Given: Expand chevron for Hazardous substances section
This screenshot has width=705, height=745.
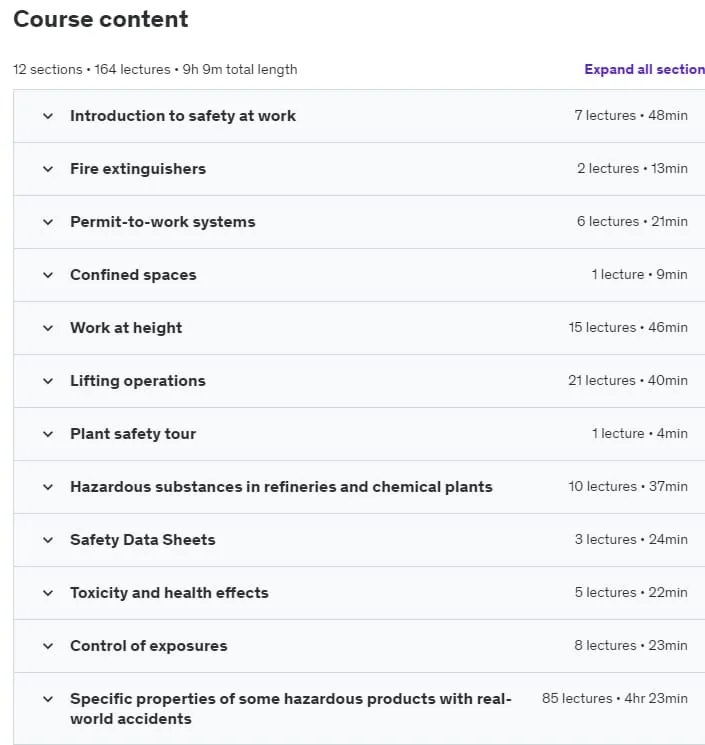Looking at the screenshot, I should click(x=48, y=487).
